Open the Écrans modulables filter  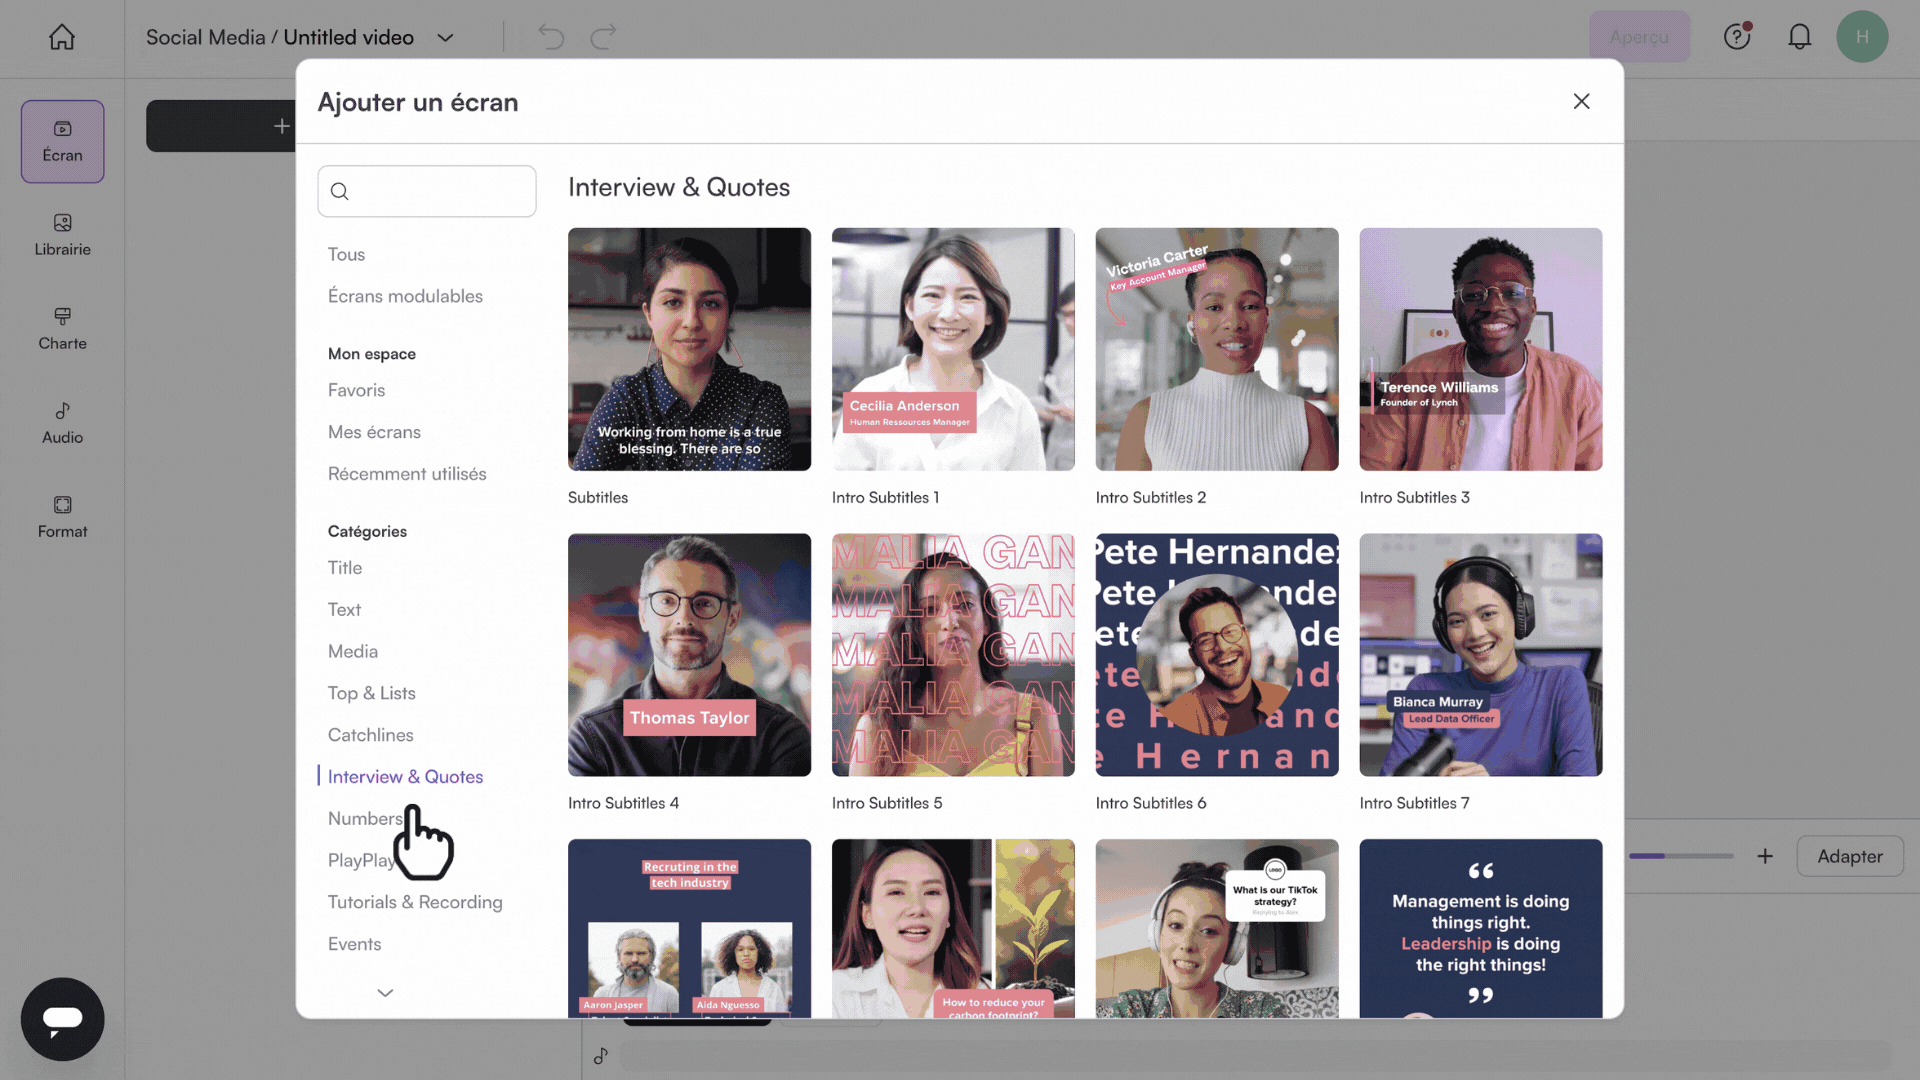point(405,296)
